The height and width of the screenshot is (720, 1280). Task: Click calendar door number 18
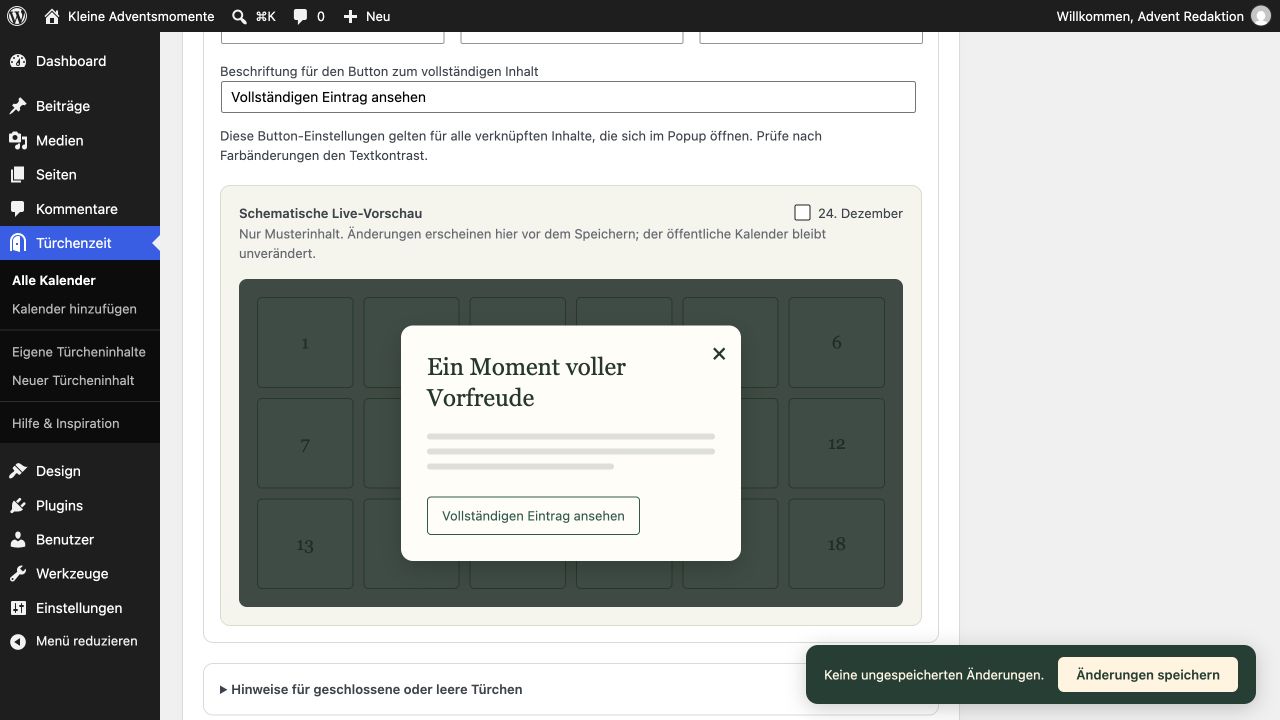[837, 545]
